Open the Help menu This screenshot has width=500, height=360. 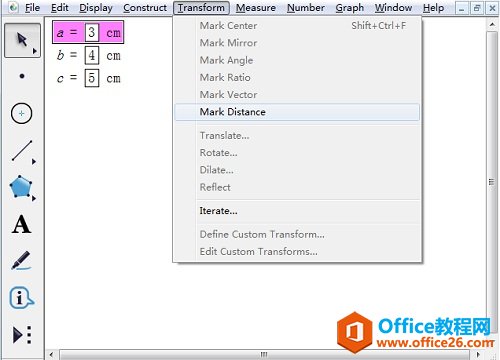point(433,8)
